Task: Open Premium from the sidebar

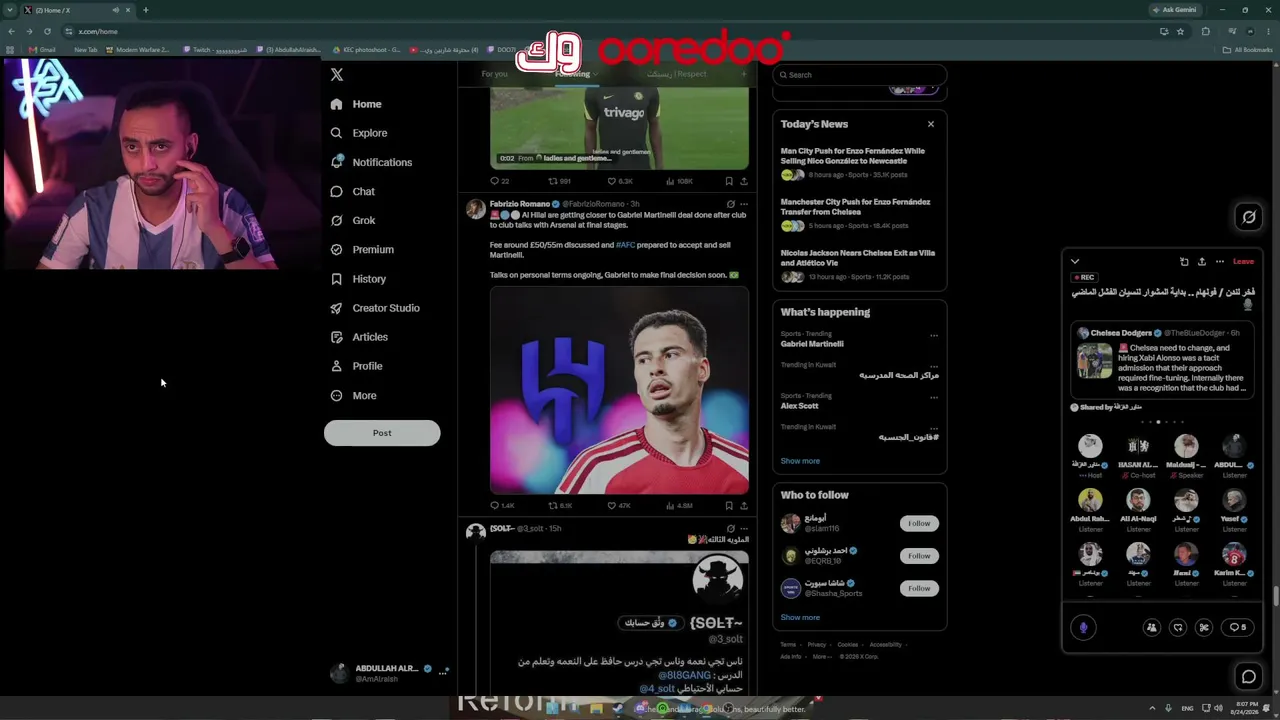Action: point(361,249)
